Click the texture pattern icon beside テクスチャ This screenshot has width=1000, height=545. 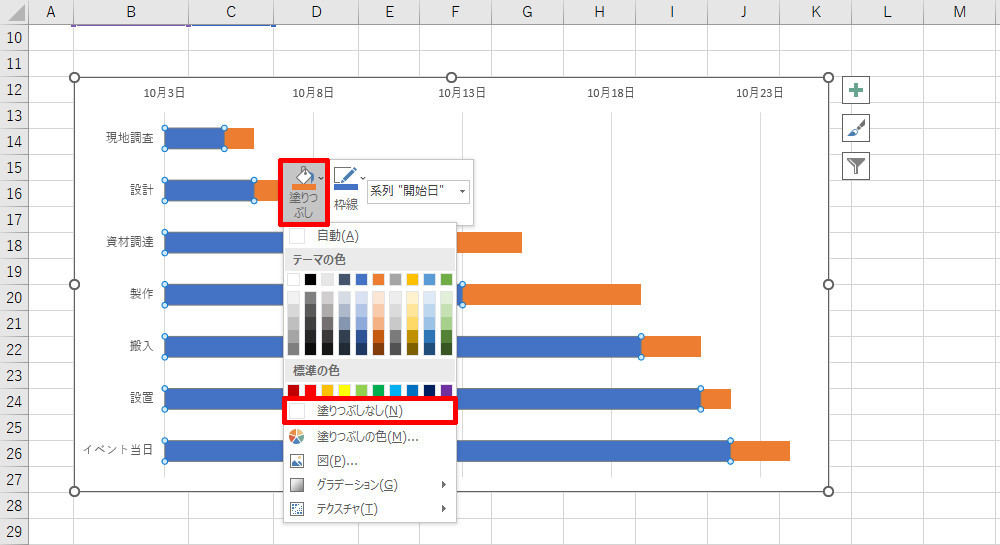pos(297,509)
